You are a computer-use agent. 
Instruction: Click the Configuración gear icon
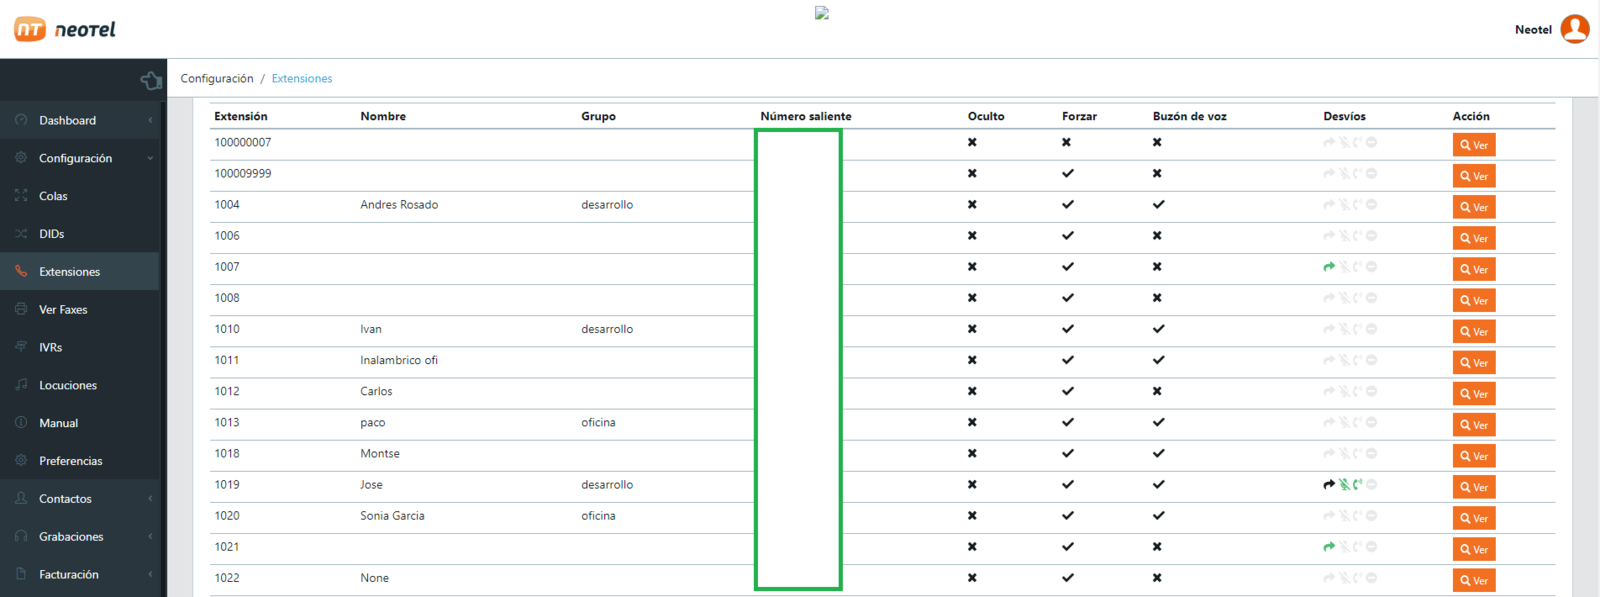coord(21,158)
